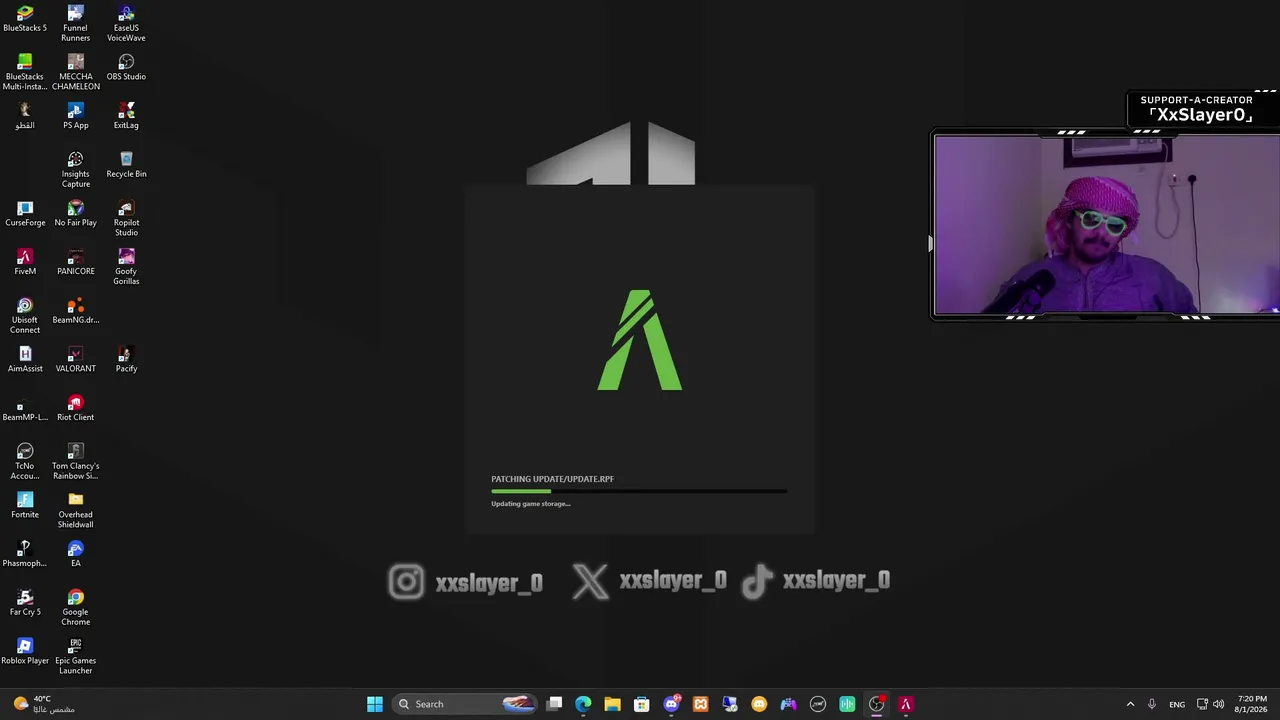Click the EA app desktop icon

click(76, 555)
